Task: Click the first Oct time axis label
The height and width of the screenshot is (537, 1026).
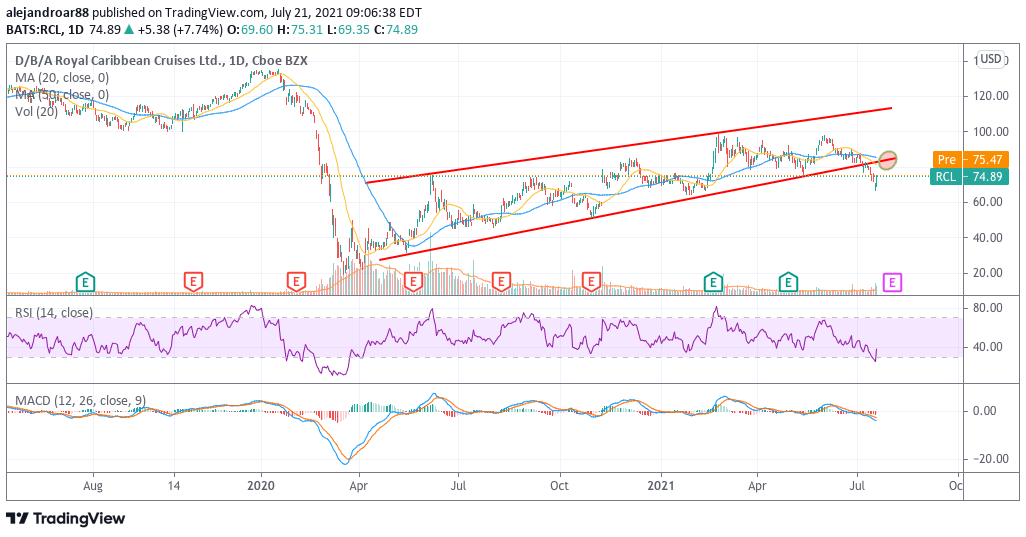Action: (x=559, y=486)
